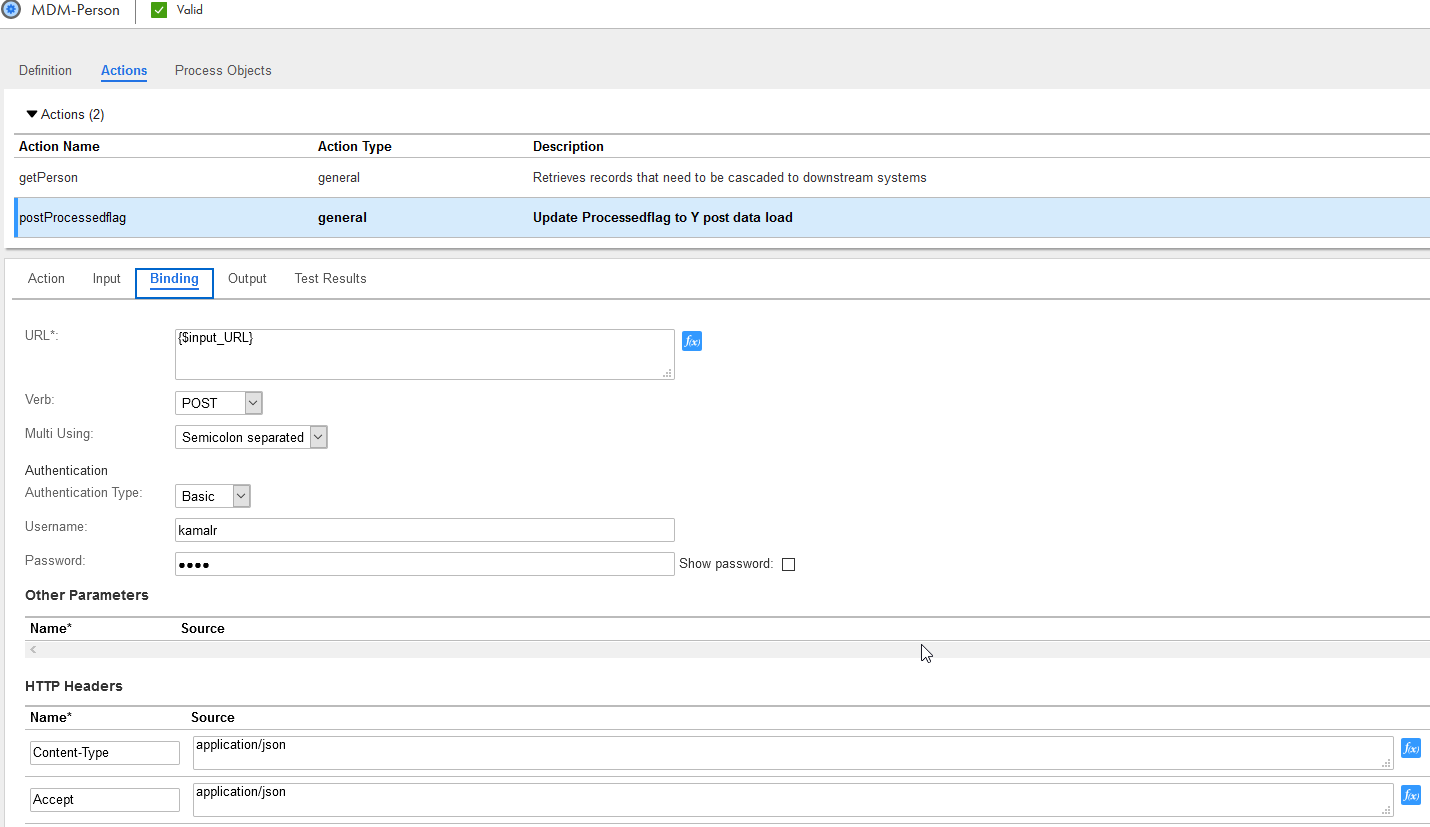This screenshot has height=827, width=1430.
Task: Switch to the Action sub-tab
Action: (x=46, y=279)
